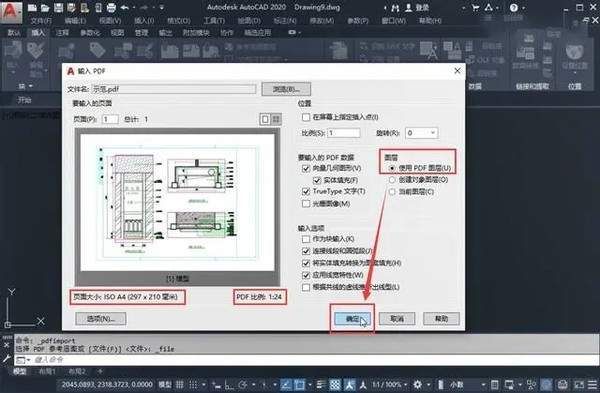600x393 pixels.
Task: Uncheck 应用线宽特性(W) checkbox
Action: [x=305, y=275]
